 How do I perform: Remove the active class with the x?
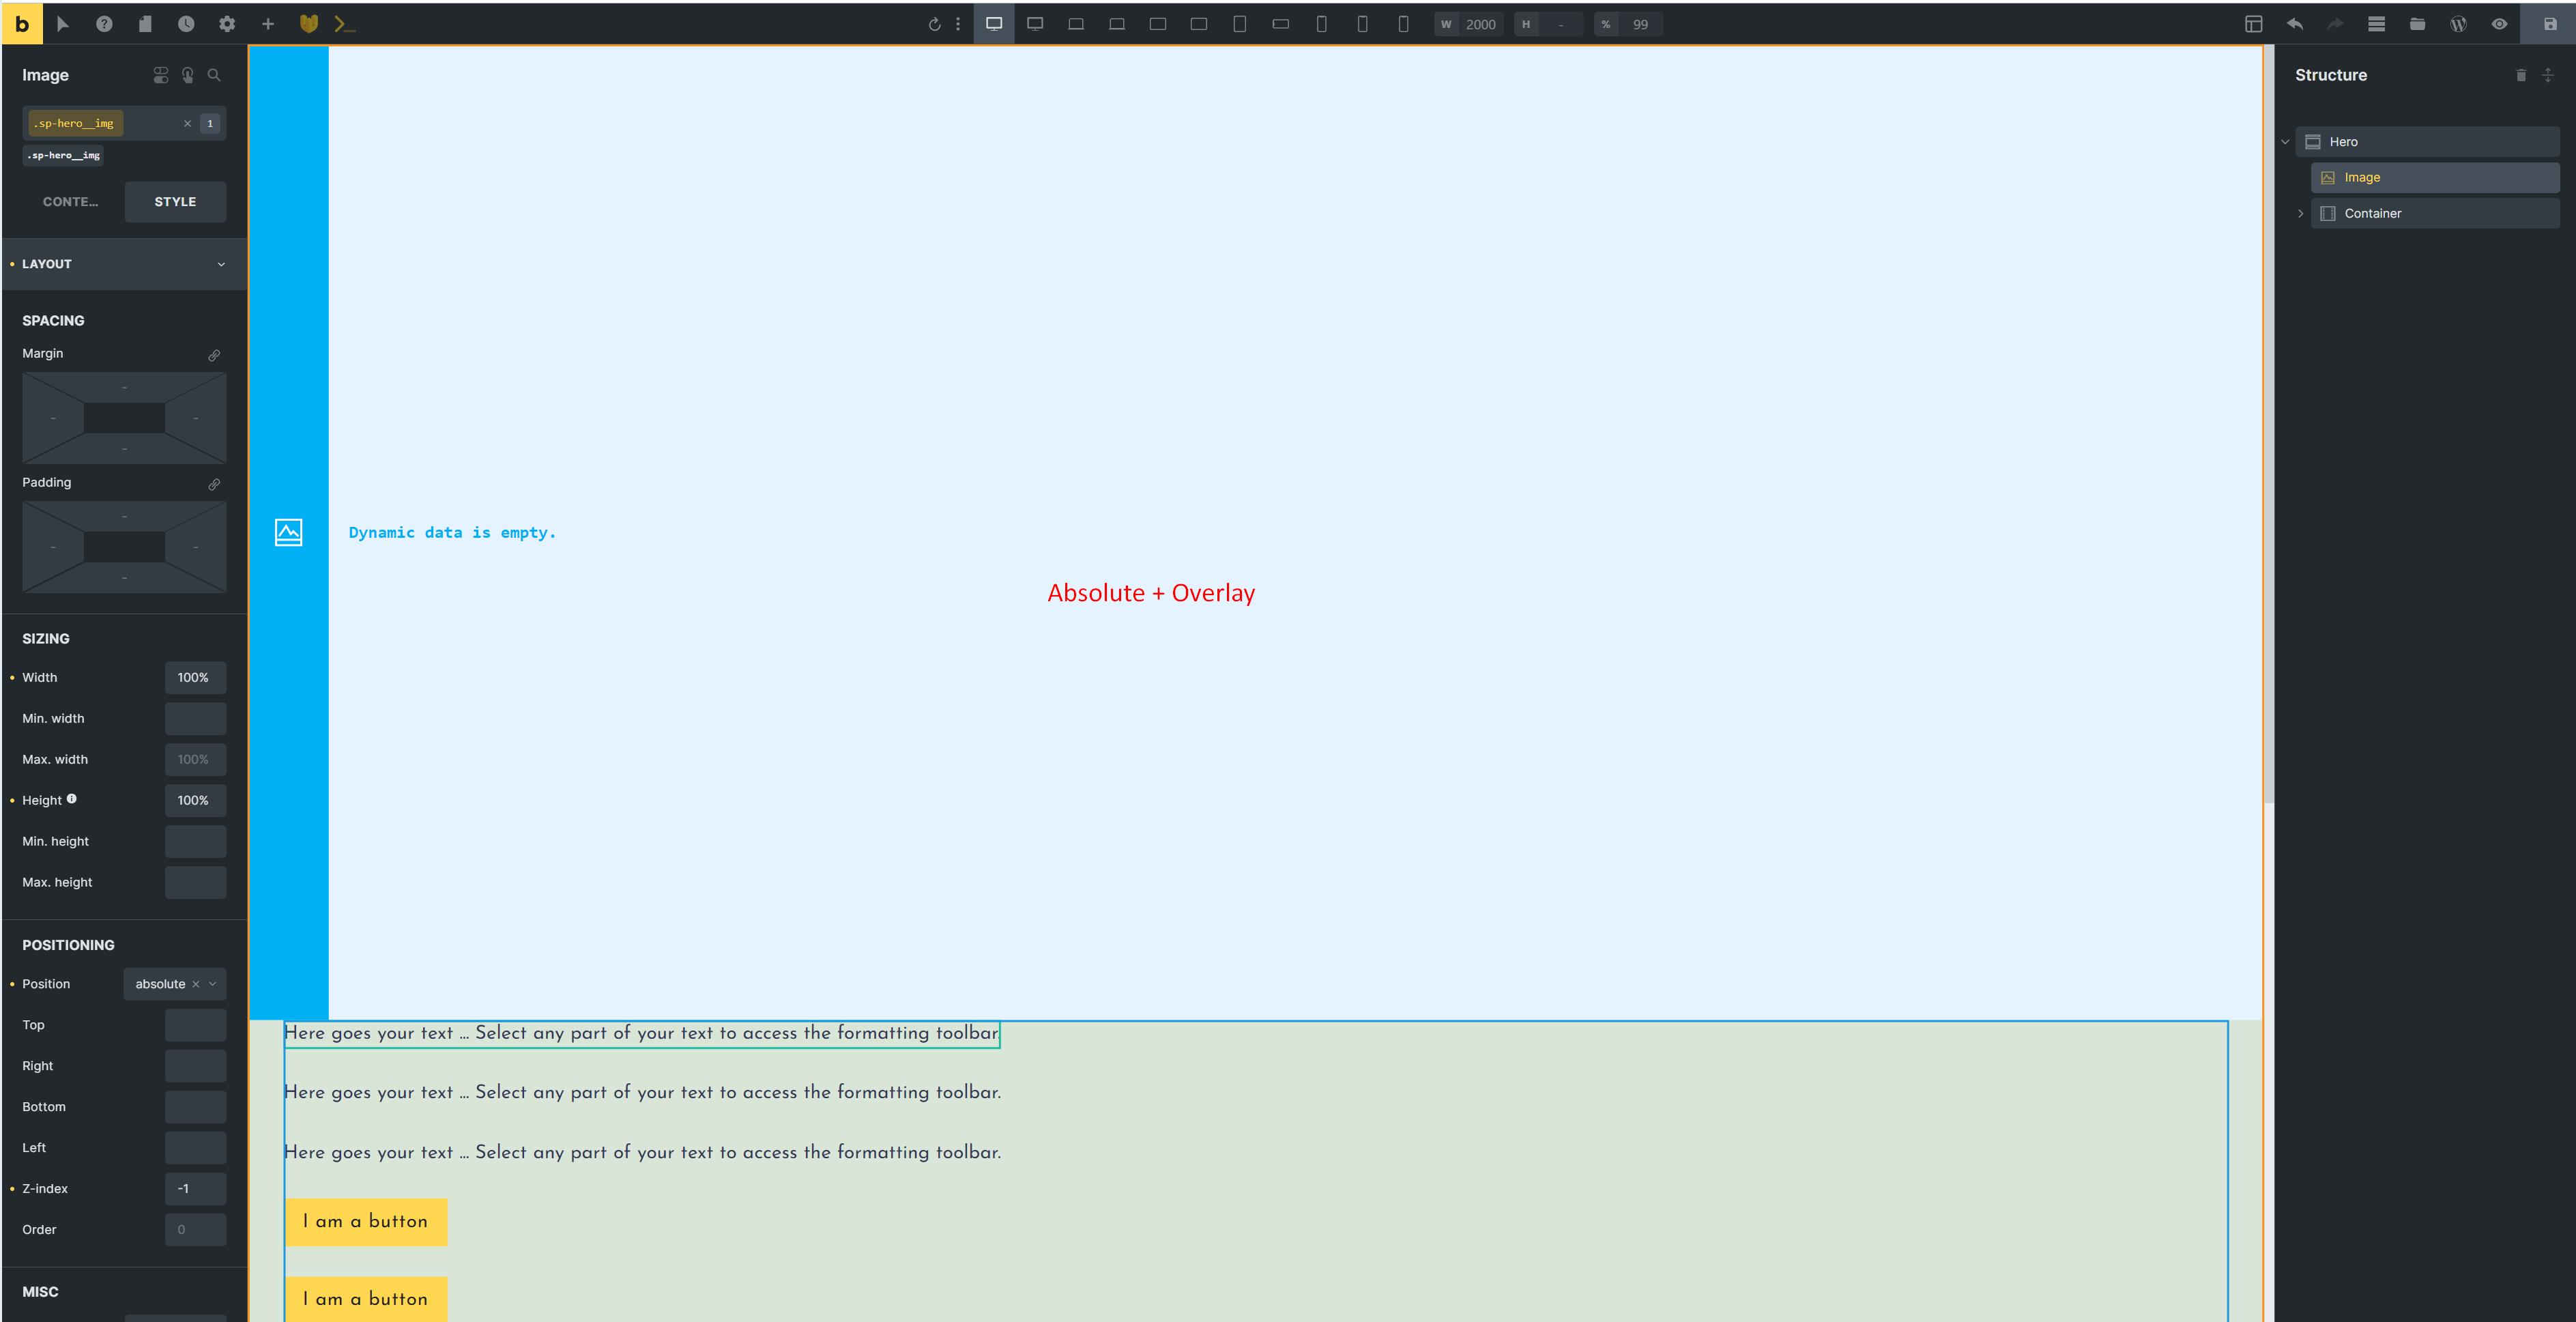coord(187,124)
